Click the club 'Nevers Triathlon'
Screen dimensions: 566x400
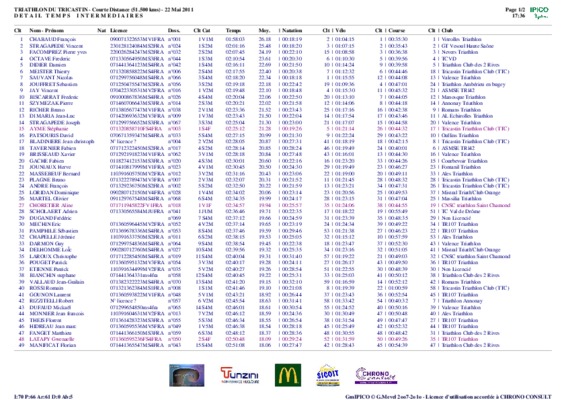click(460, 52)
